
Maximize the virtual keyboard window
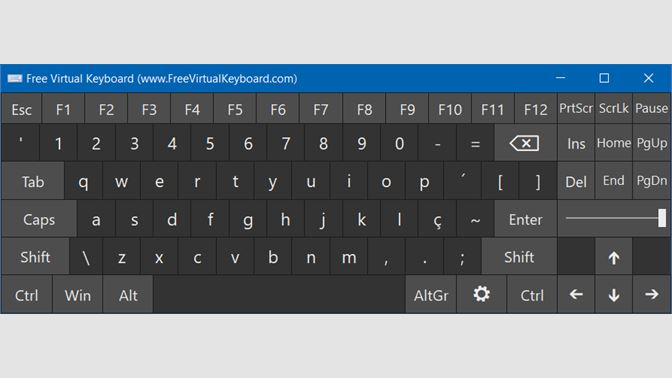click(x=604, y=78)
